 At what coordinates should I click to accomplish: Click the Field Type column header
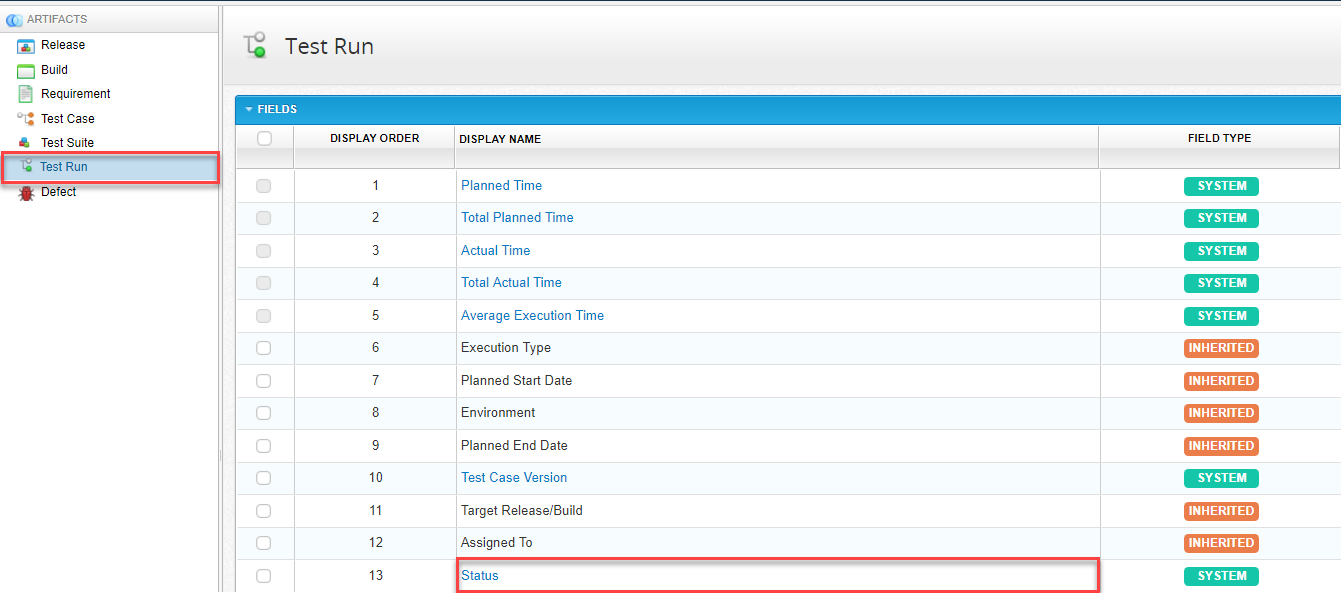point(1219,138)
